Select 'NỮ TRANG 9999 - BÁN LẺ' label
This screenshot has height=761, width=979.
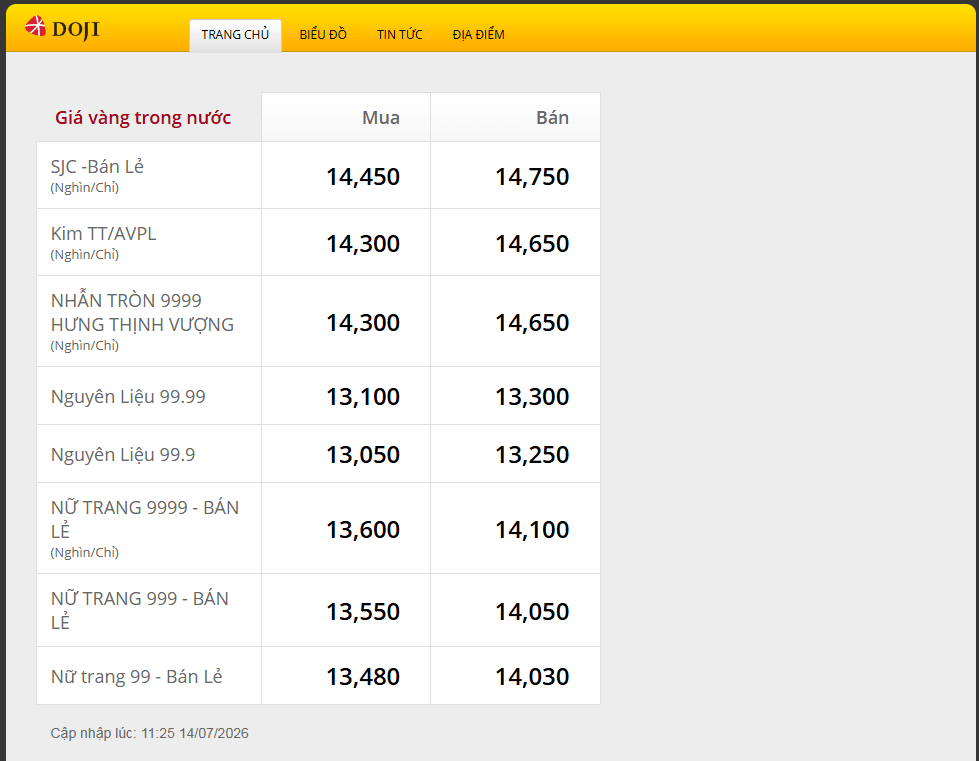145,519
